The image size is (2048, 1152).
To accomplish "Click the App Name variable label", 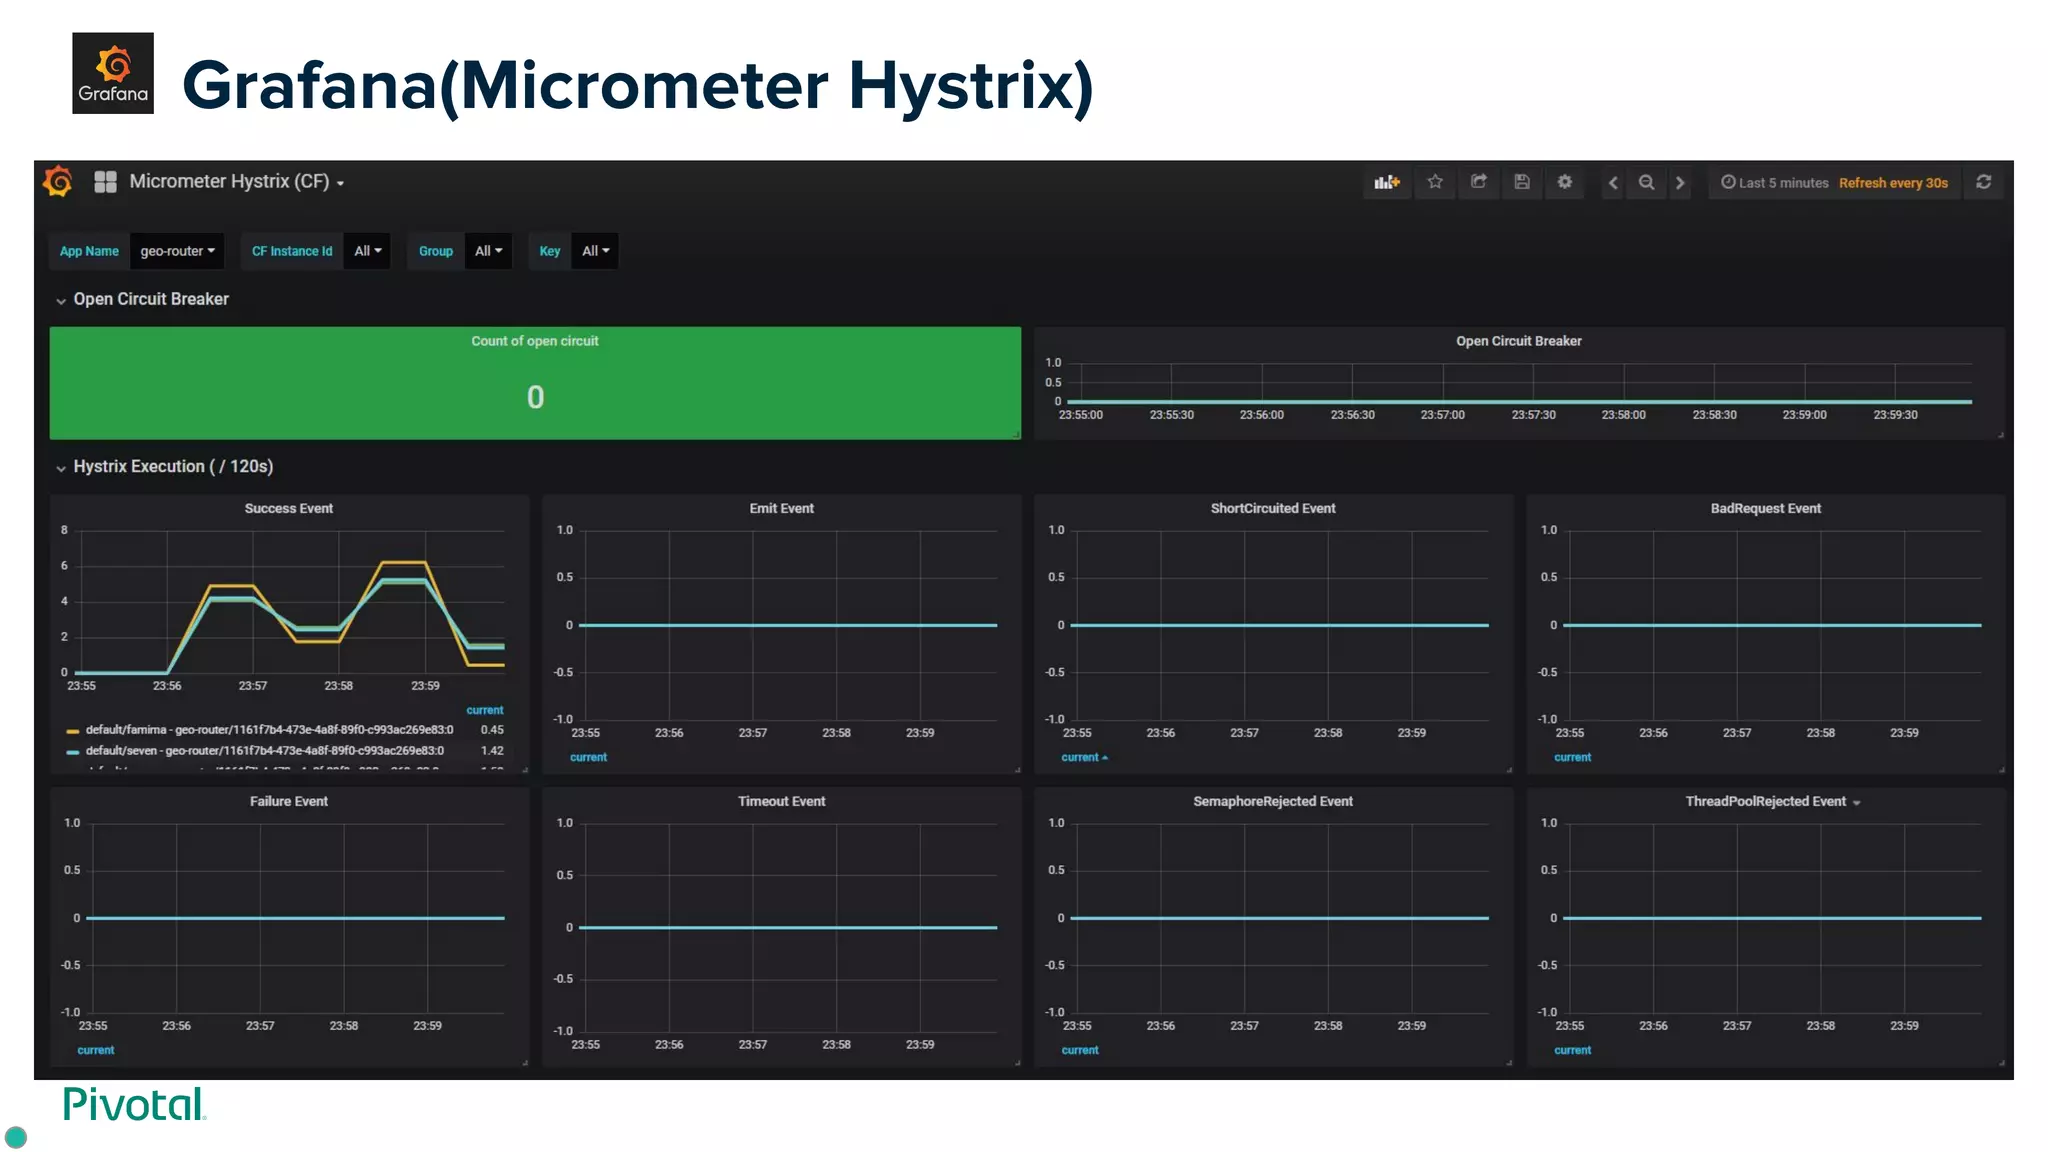I will (x=89, y=251).
